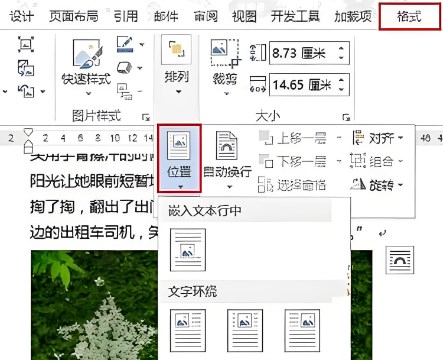Open the 对齐 align menu

377,138
